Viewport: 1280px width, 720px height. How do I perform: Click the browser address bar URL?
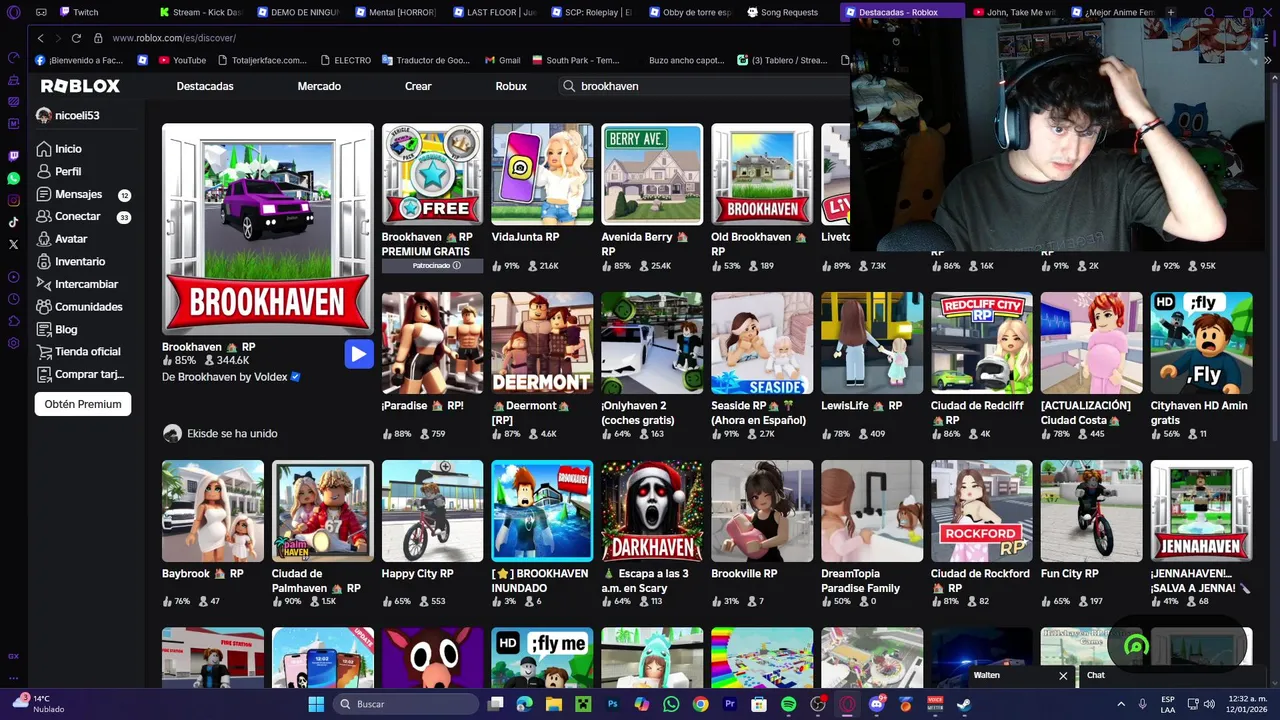tap(174, 38)
